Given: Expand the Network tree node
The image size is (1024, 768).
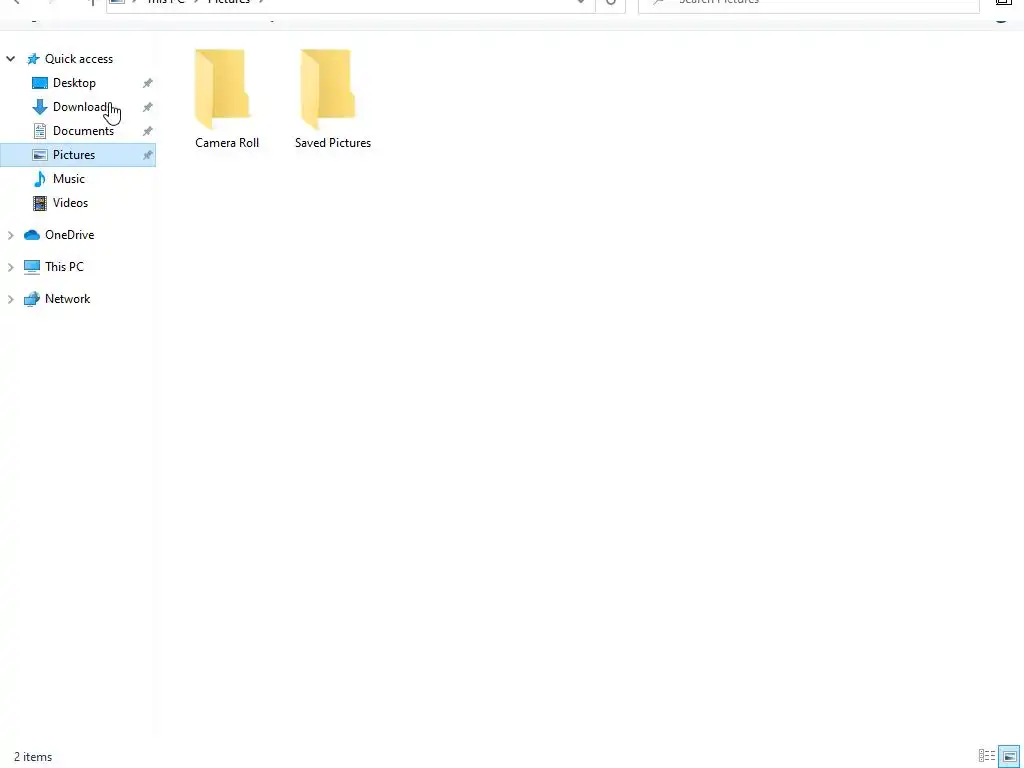Looking at the screenshot, I should click(10, 299).
